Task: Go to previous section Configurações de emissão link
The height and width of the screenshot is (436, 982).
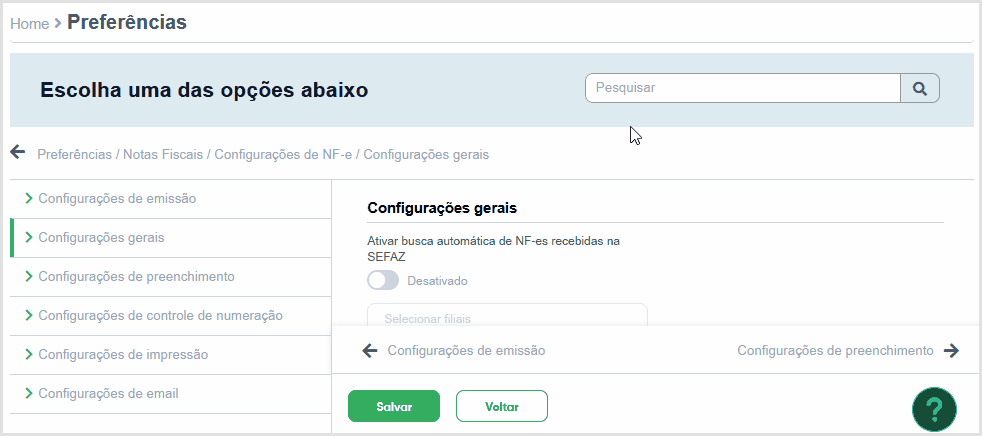Action: pos(466,351)
